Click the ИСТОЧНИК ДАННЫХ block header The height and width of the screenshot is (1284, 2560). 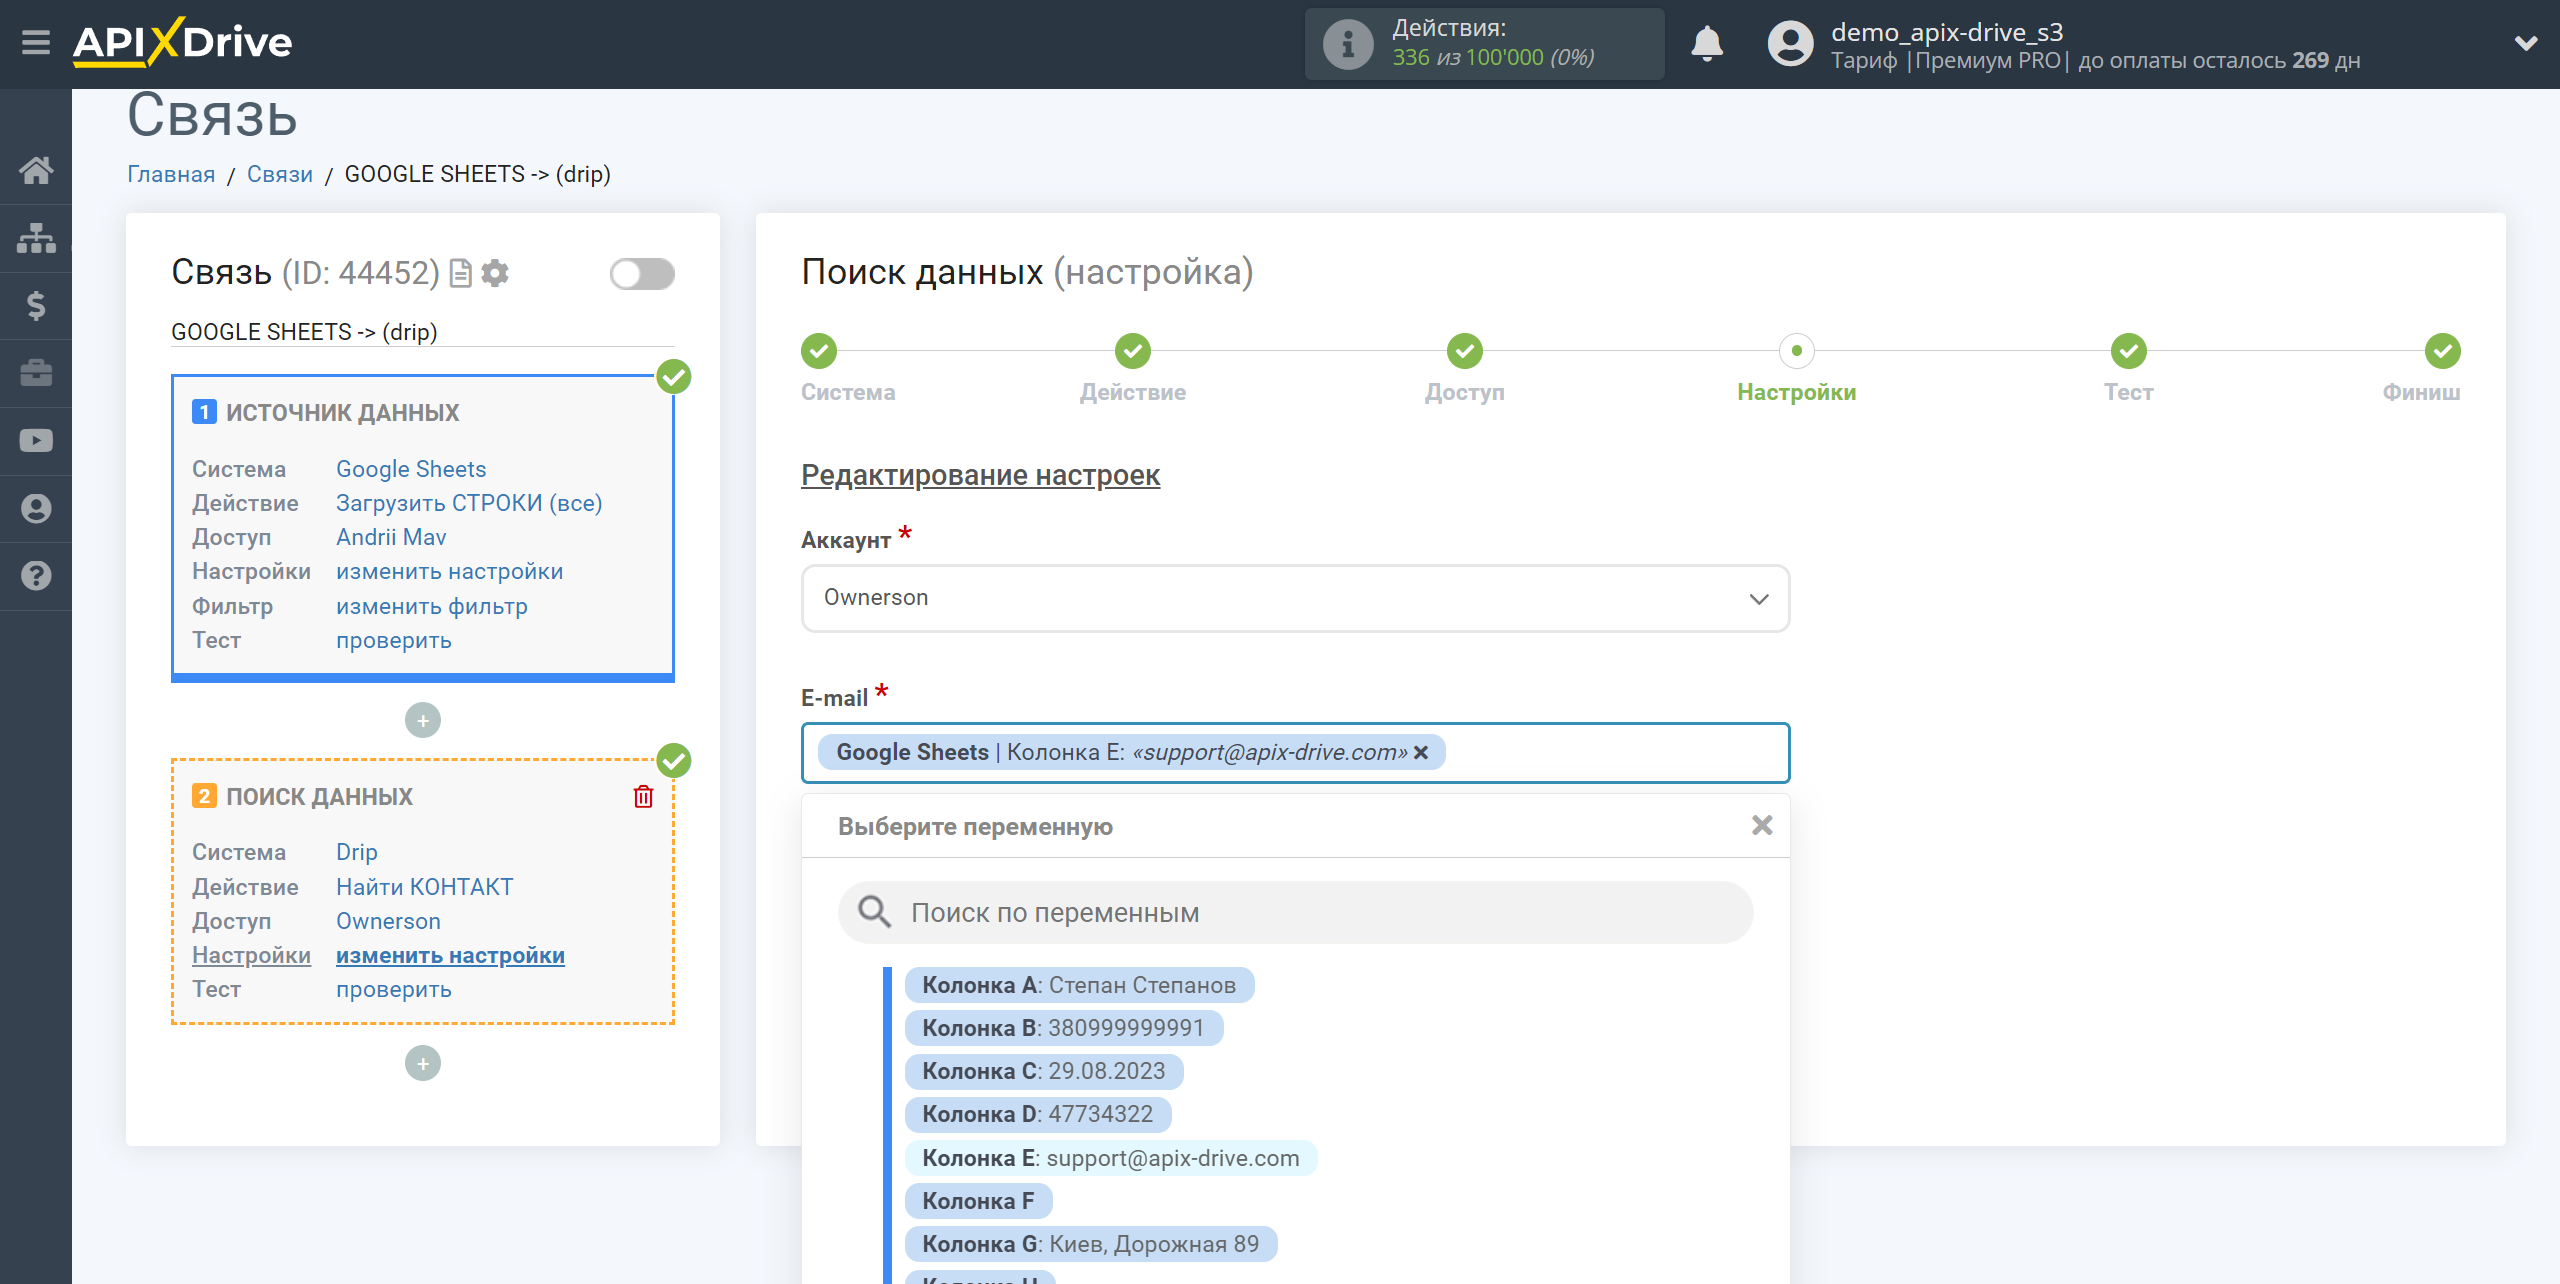(x=342, y=412)
